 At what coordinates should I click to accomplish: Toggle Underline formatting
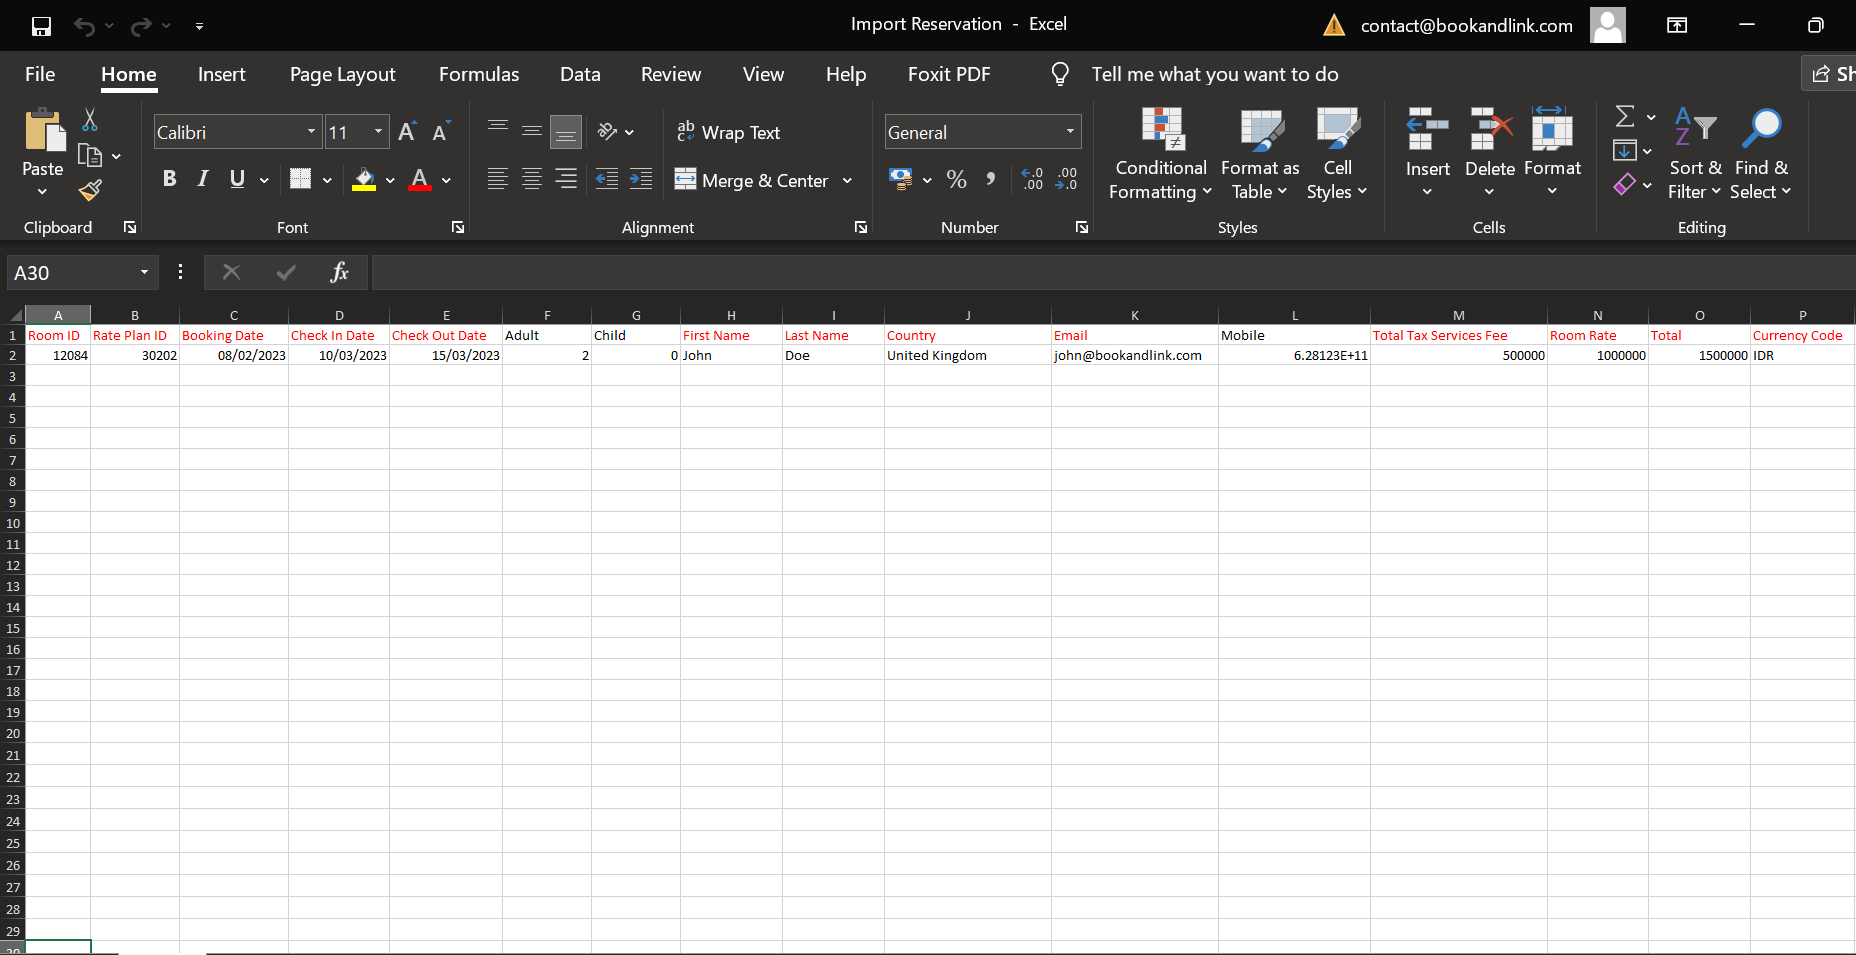click(x=237, y=179)
